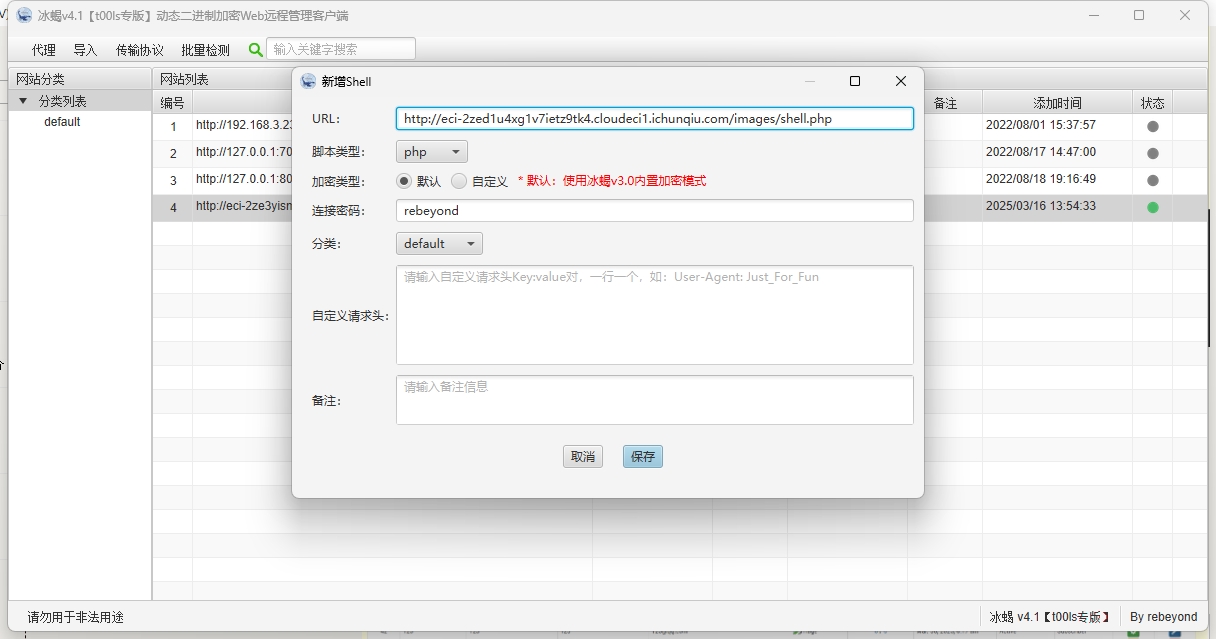Open the 脚本类型 php dropdown
The image size is (1216, 639).
tap(432, 152)
